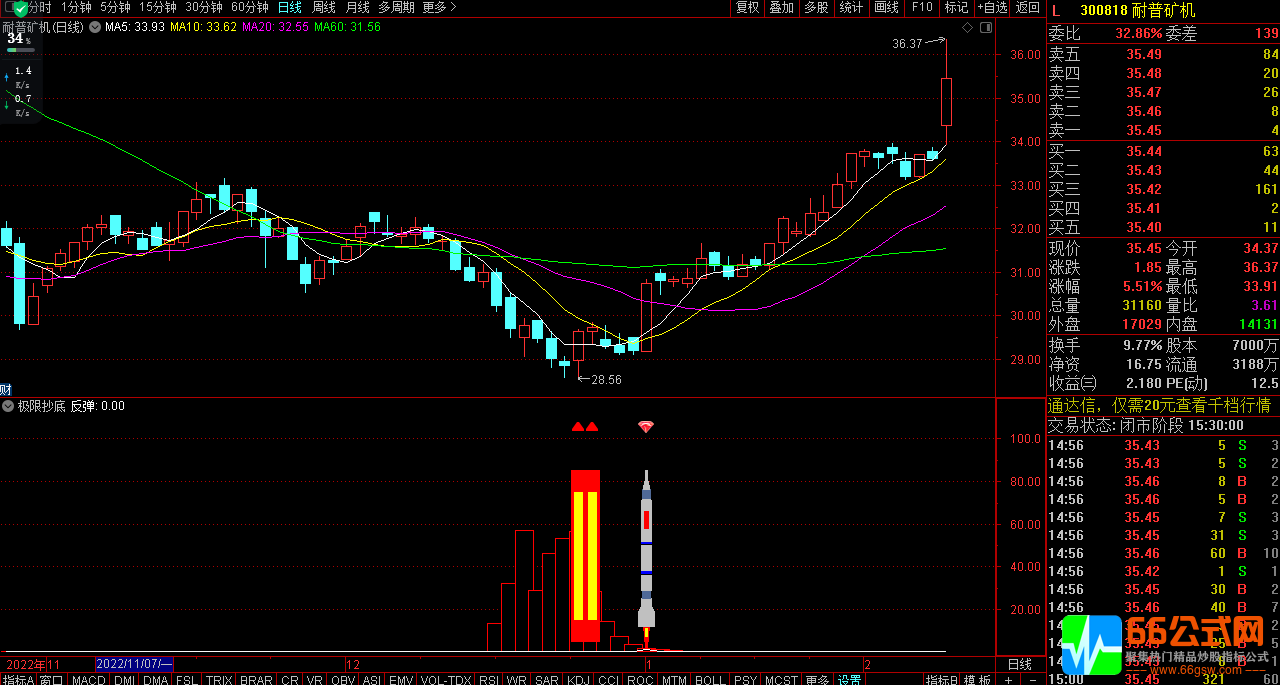
Task: Click the red-yellow striped signal bar
Action: coord(585,555)
